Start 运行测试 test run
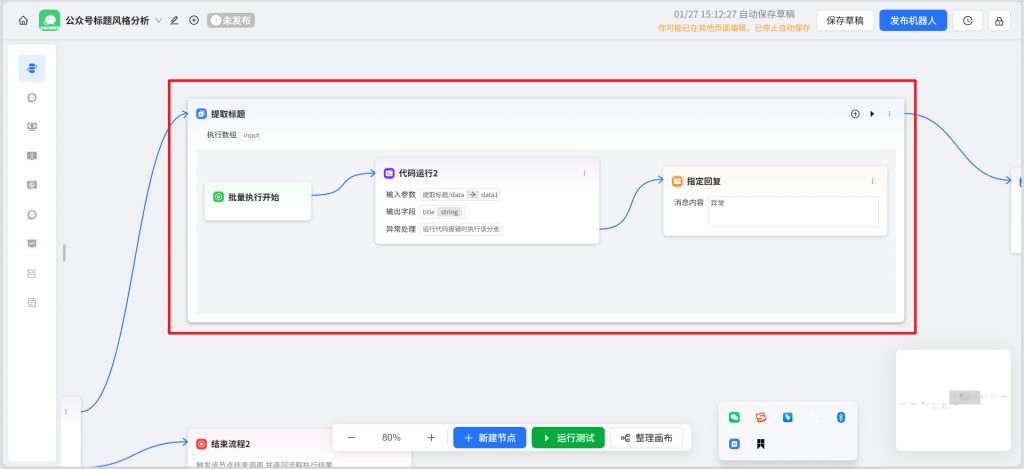The height and width of the screenshot is (469, 1024). (568, 438)
